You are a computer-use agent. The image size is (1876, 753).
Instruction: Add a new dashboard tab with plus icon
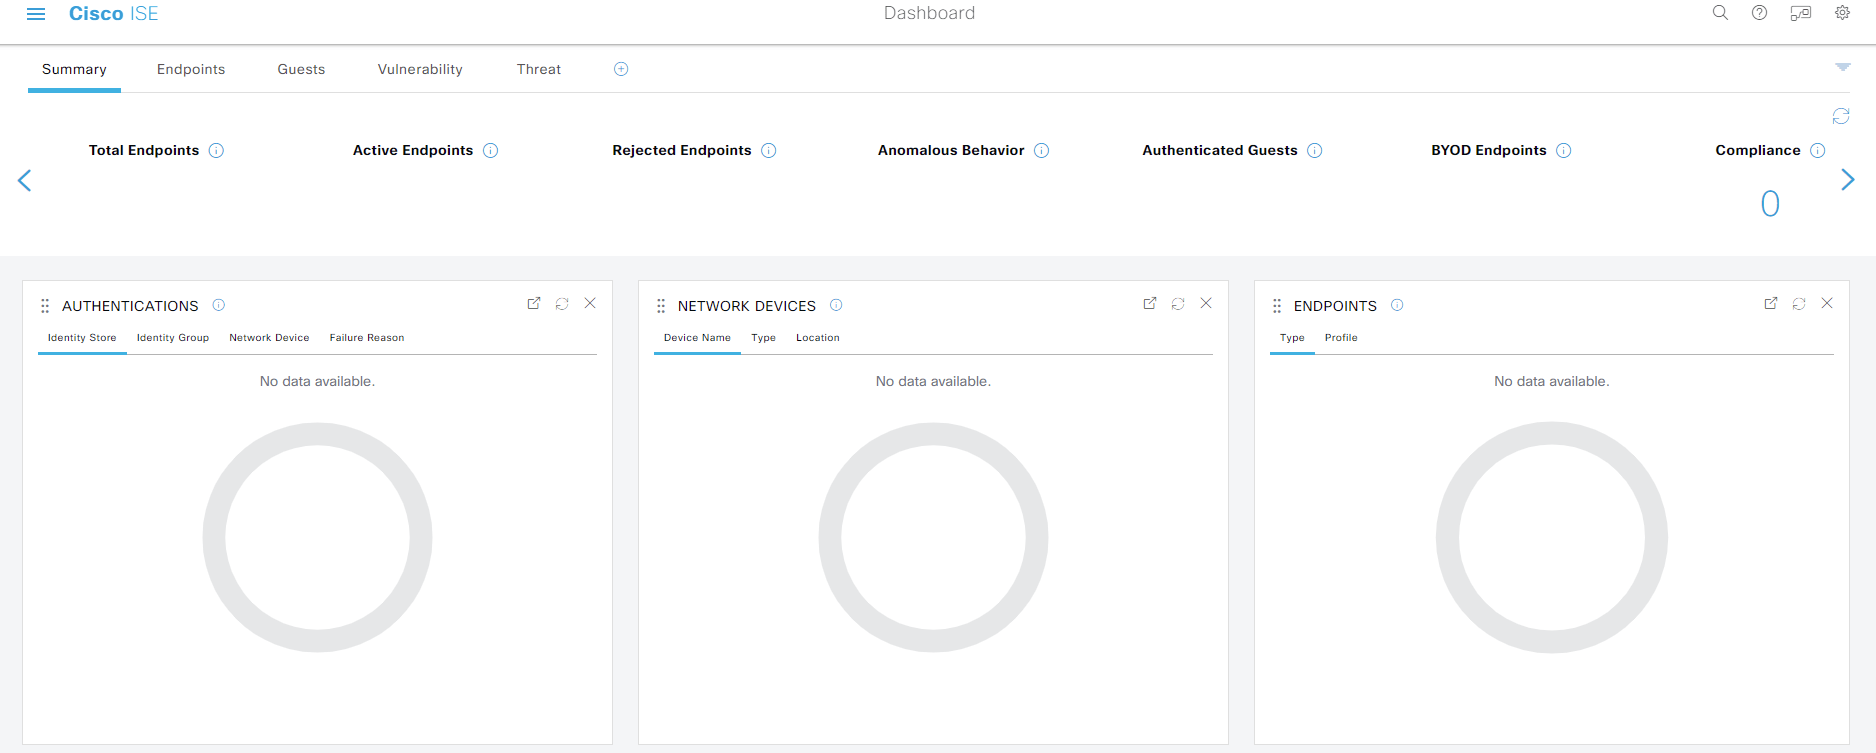coord(621,69)
